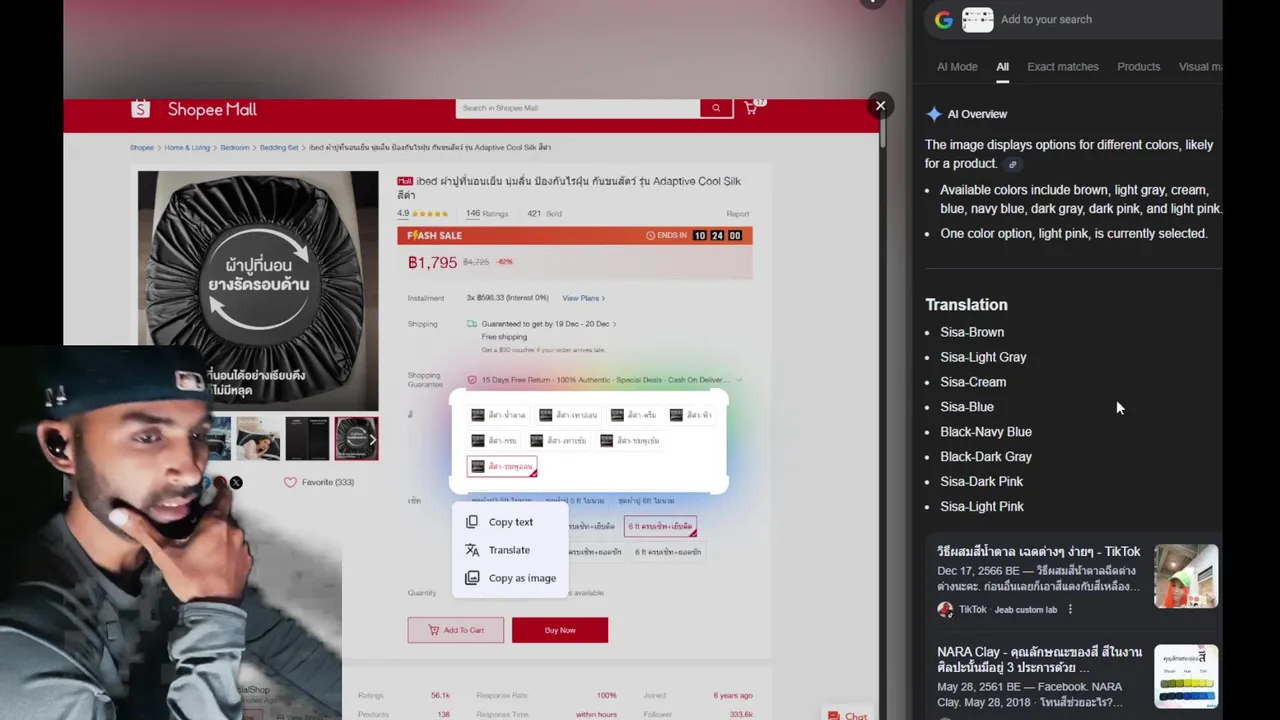Viewport: 1280px width, 720px height.
Task: Select the Navy Blue color option
Action: (x=494, y=440)
